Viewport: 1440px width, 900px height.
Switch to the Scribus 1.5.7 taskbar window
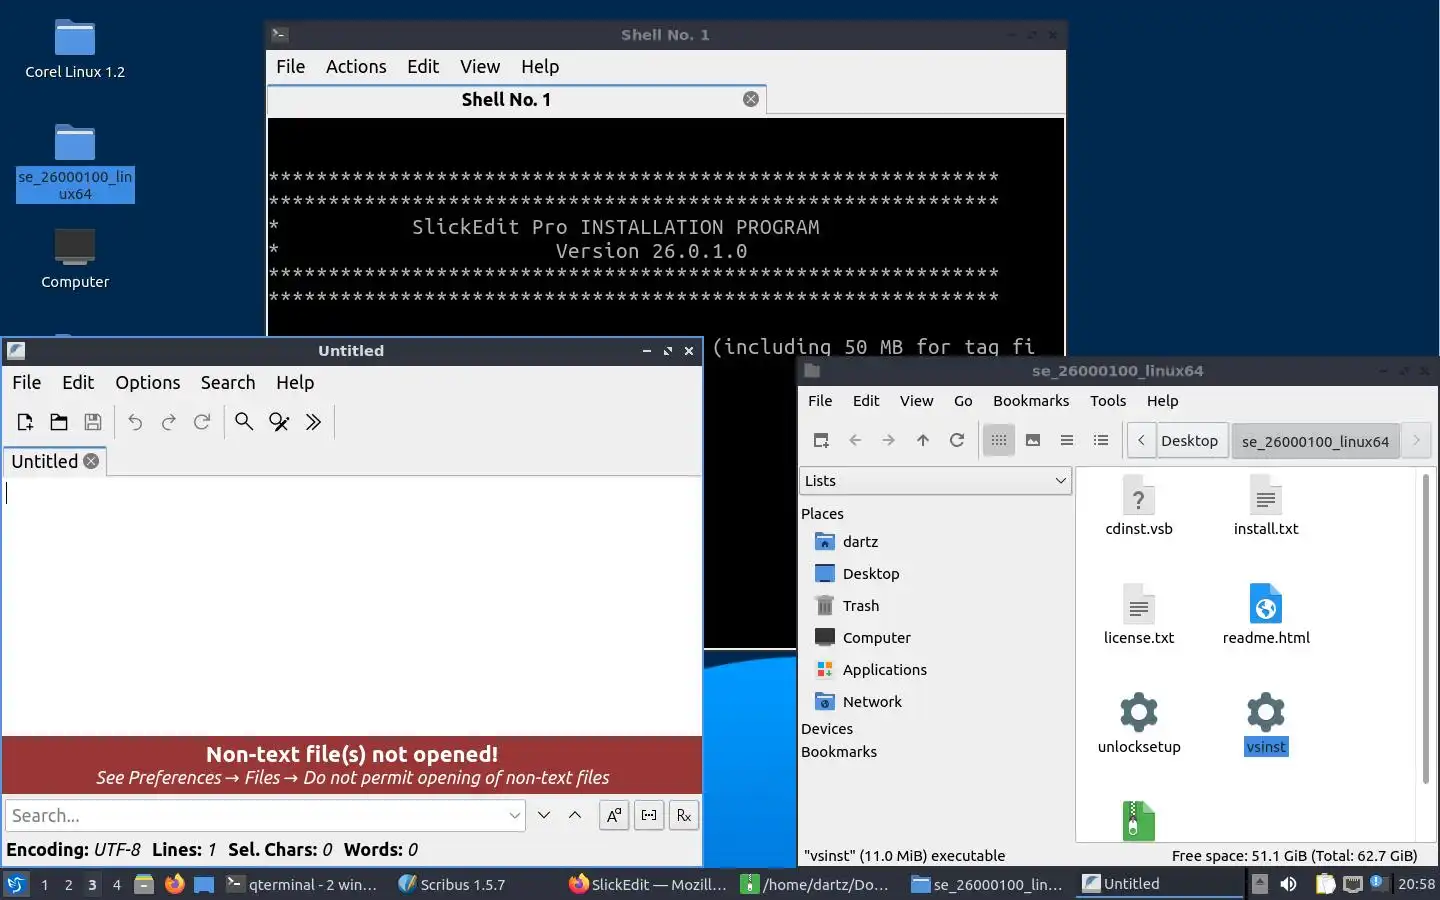(x=452, y=884)
